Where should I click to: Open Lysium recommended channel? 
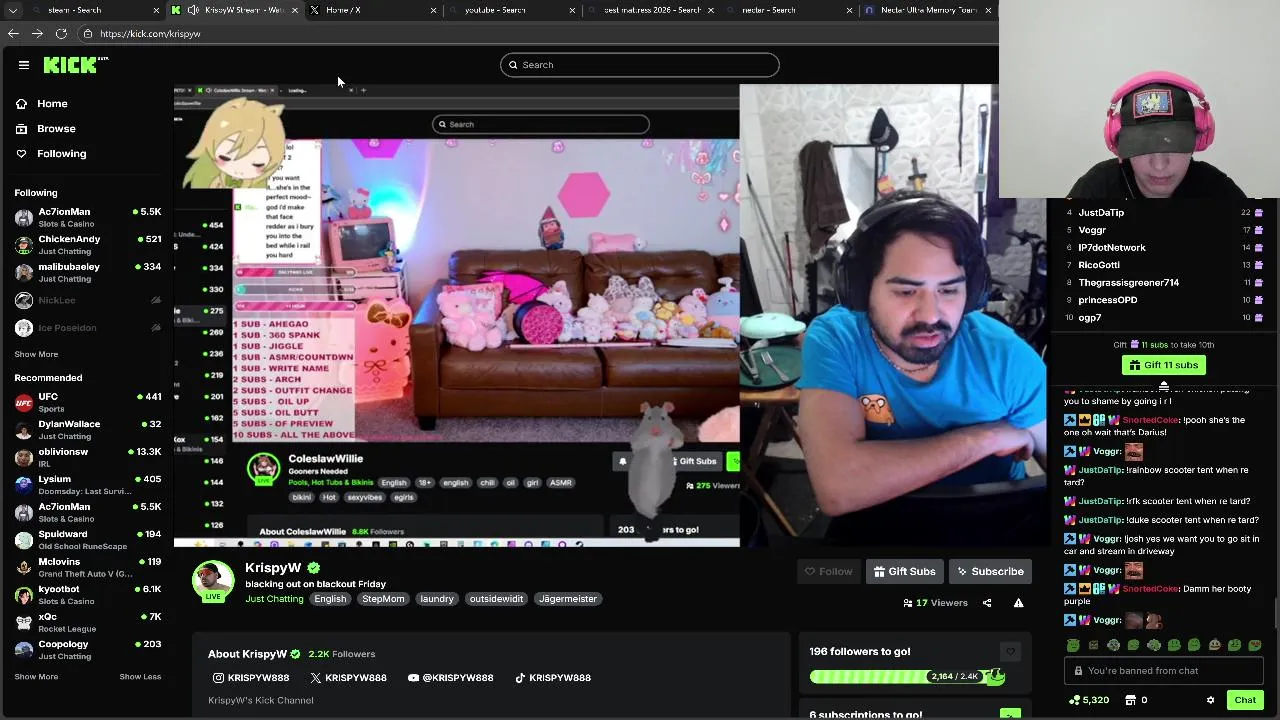tap(87, 485)
